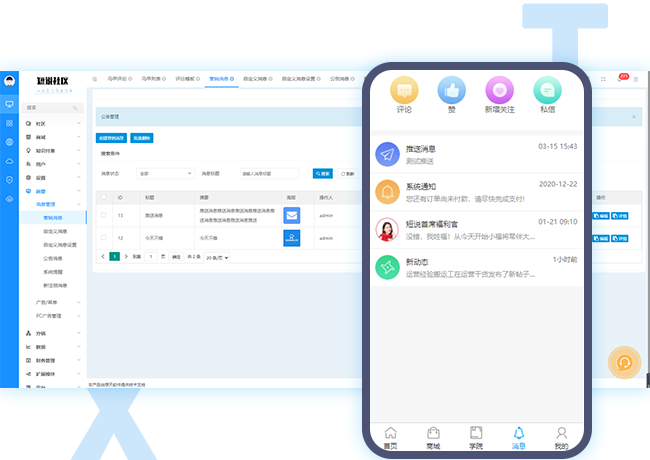Click the admin avatar in the blue rail
Viewport: 650px width, 460px height.
tap(9, 81)
